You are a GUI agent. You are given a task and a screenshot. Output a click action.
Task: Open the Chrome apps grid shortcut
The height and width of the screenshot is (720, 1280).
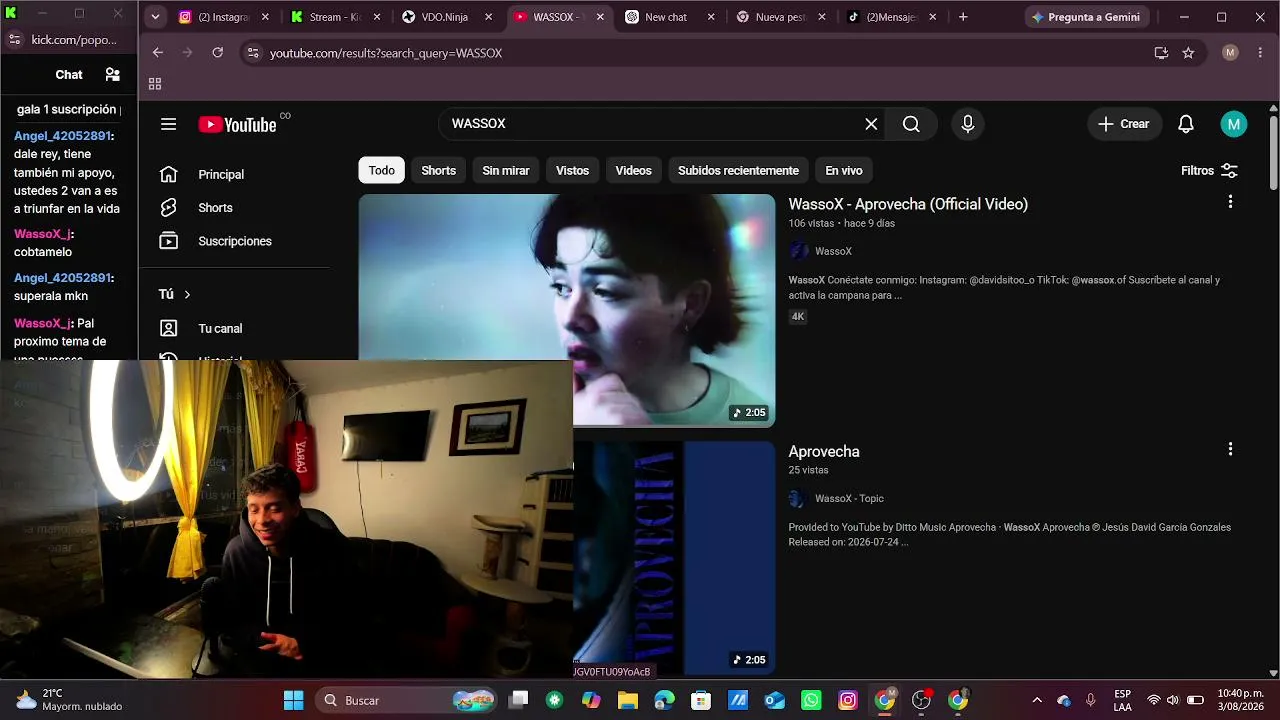(155, 84)
